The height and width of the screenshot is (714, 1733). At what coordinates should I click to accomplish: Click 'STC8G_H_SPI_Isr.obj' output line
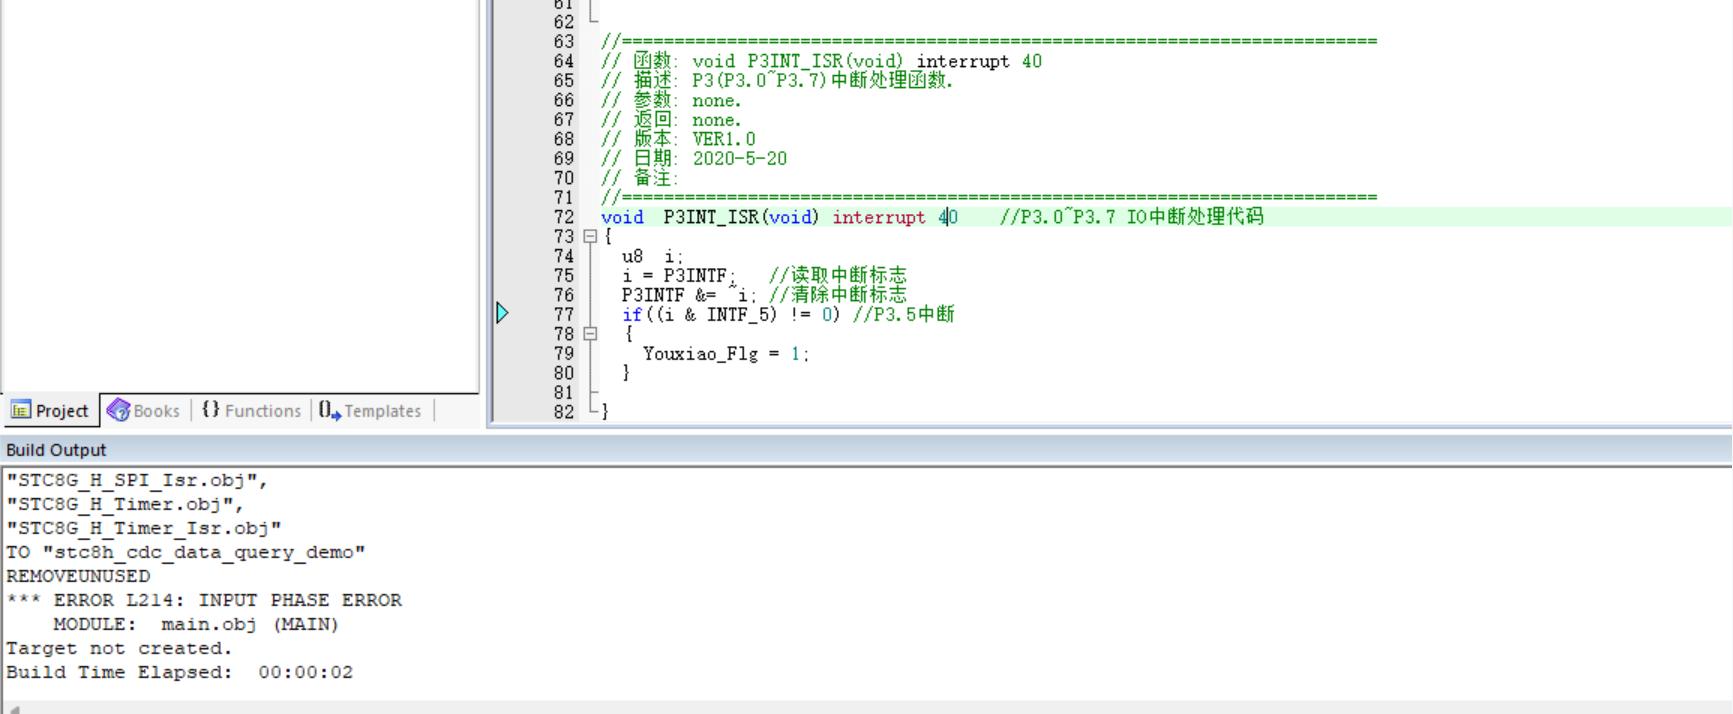pos(137,480)
